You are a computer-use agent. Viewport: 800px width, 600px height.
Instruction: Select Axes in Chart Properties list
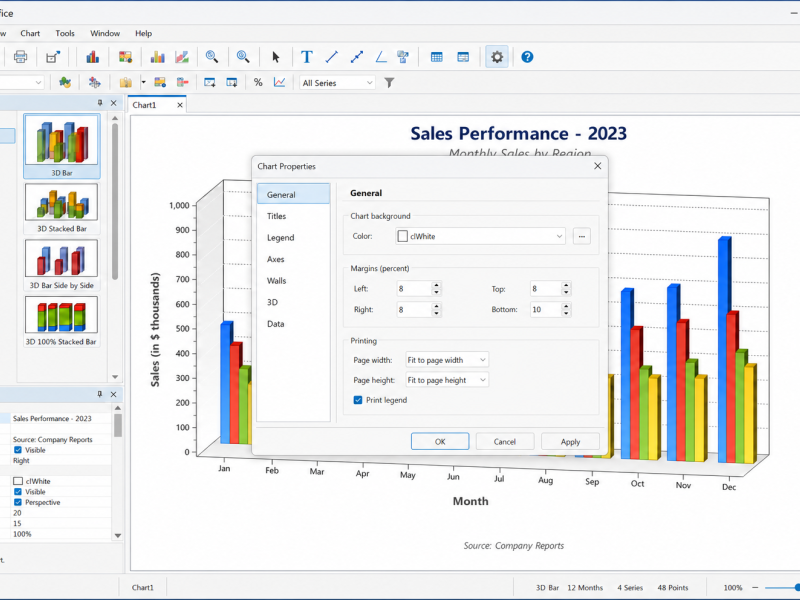[293, 259]
